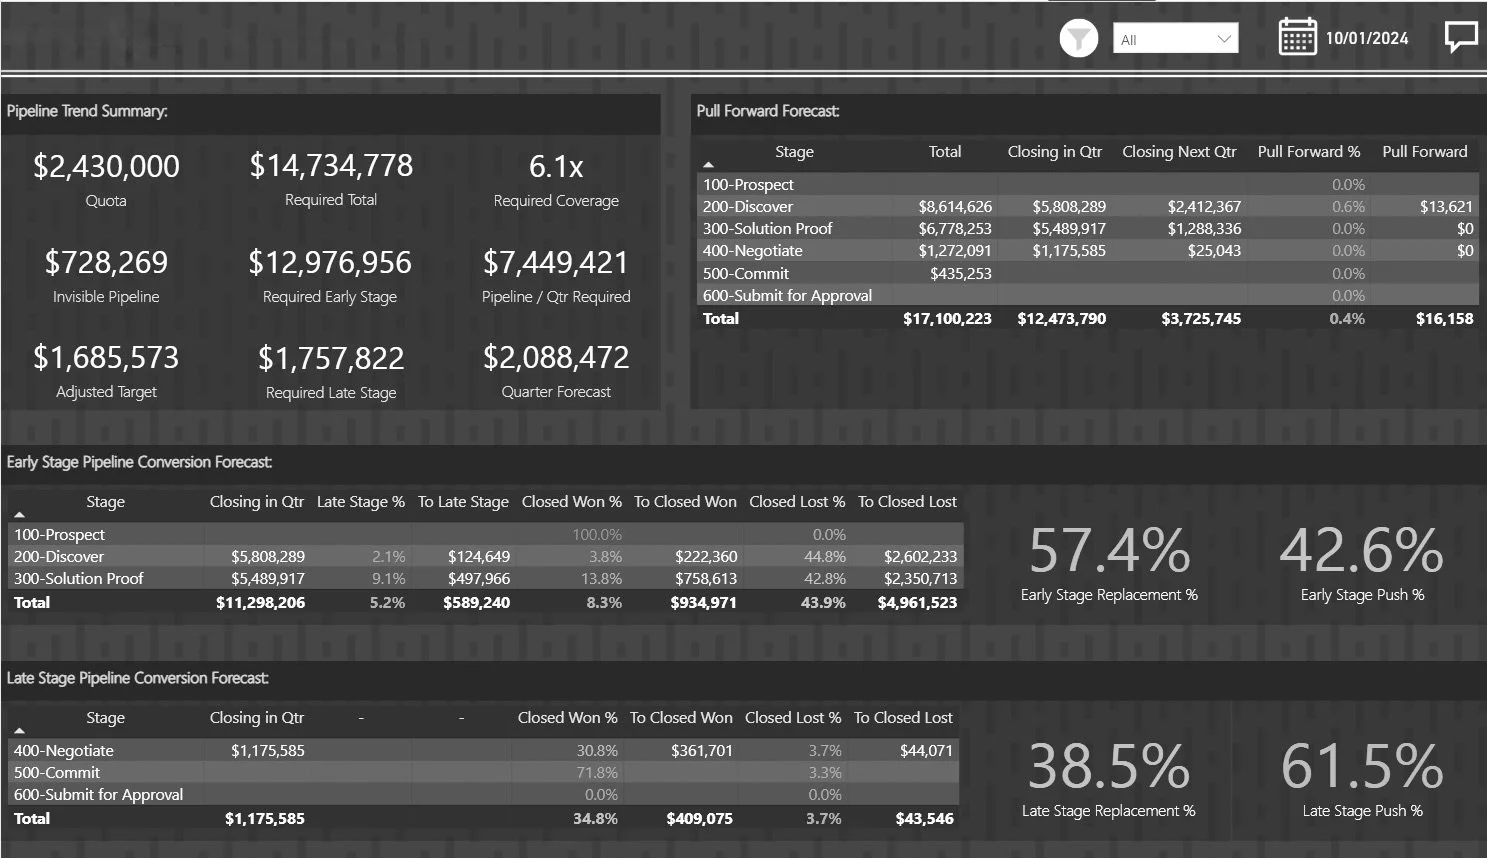Select the $1,757,822 Required Late Stage value
The width and height of the screenshot is (1487, 858).
[331, 358]
